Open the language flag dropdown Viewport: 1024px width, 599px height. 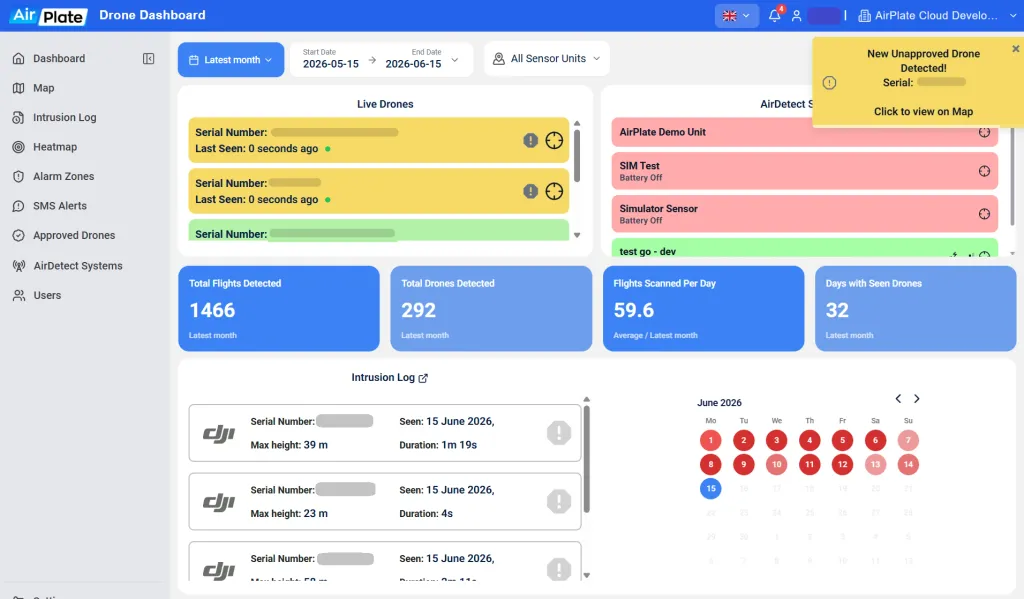click(737, 15)
